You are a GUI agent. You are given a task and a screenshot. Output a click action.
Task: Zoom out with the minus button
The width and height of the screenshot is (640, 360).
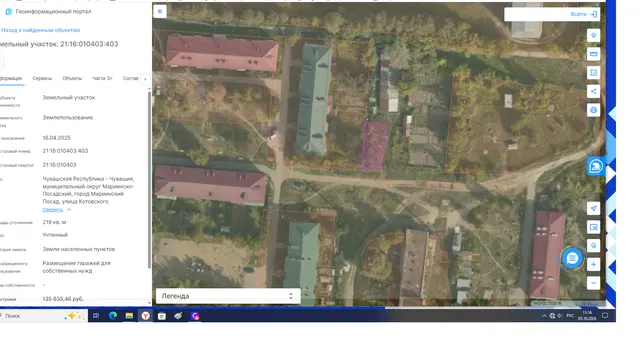point(593,283)
